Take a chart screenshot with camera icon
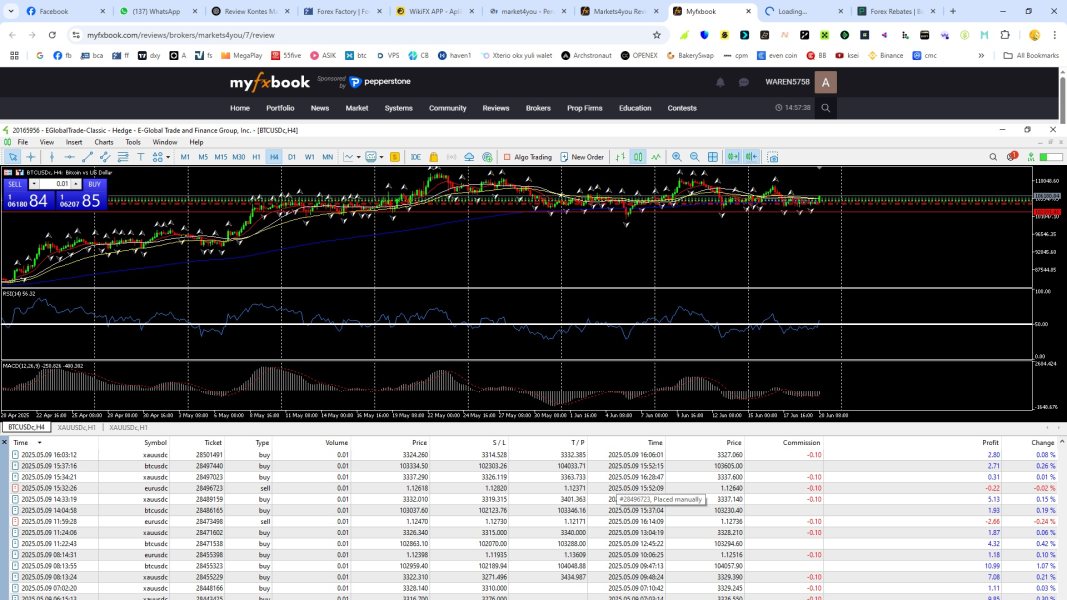 (772, 157)
